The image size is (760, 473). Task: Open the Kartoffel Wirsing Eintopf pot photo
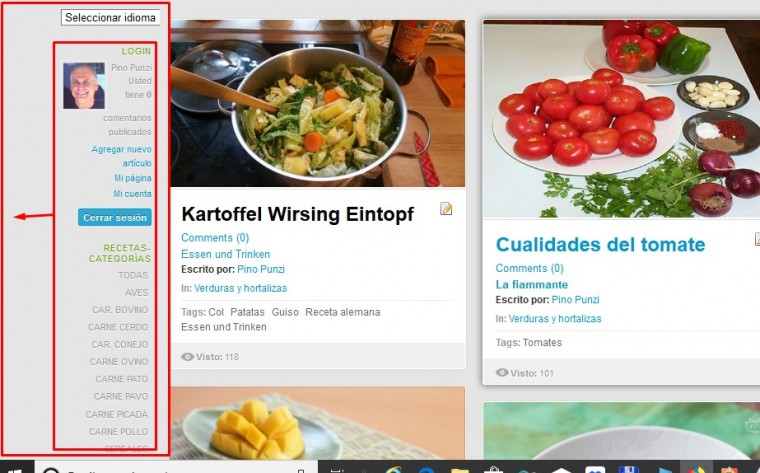coord(318,103)
